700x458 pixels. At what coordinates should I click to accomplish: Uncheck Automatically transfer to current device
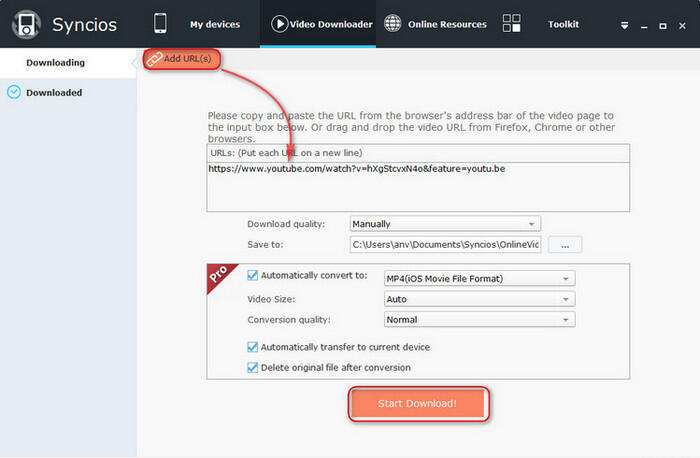(252, 347)
